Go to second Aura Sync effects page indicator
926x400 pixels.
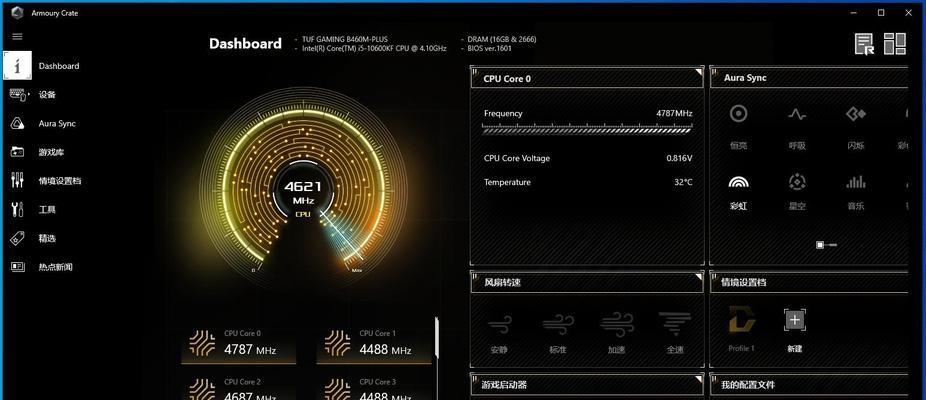pyautogui.click(x=832, y=245)
